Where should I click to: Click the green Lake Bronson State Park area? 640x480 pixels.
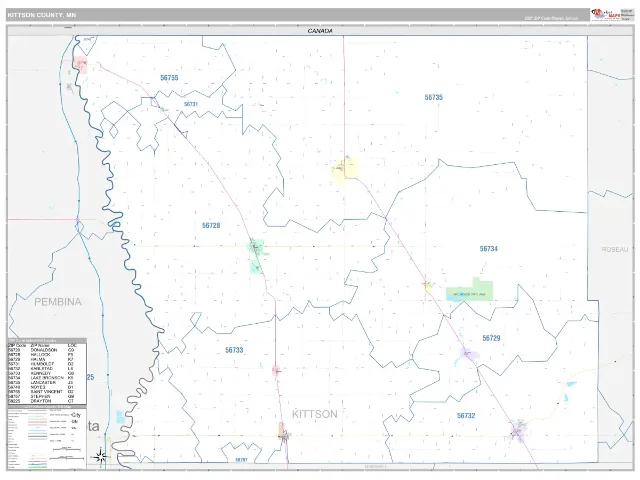point(470,291)
